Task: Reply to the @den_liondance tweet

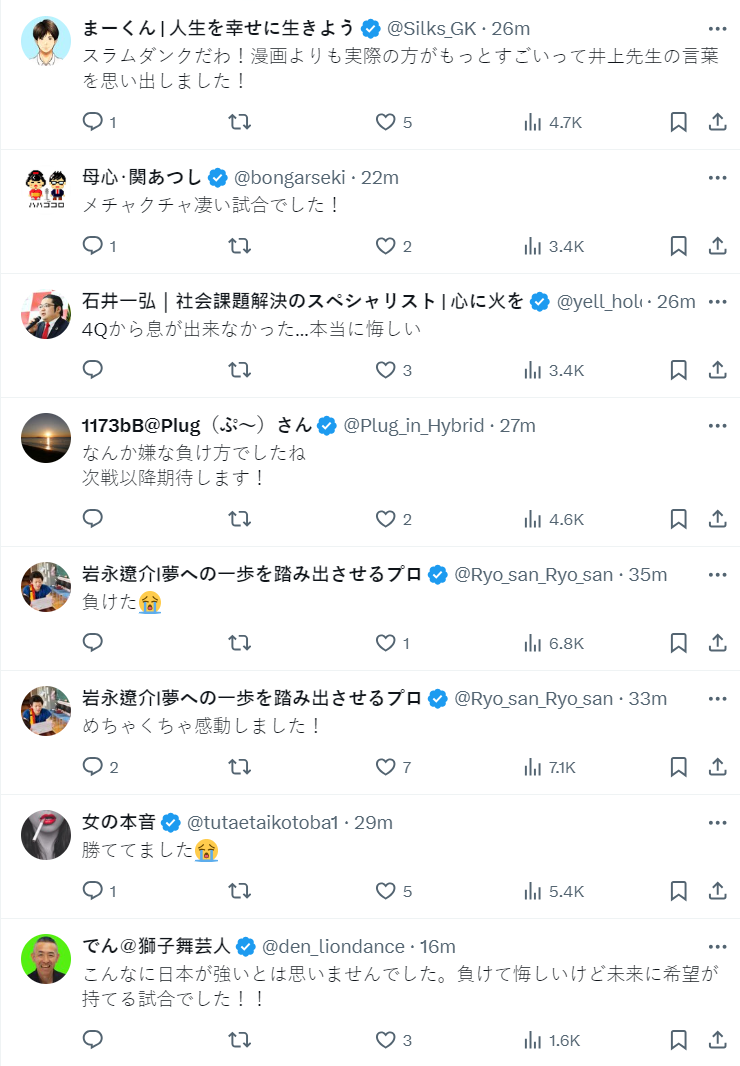Action: coord(93,1040)
